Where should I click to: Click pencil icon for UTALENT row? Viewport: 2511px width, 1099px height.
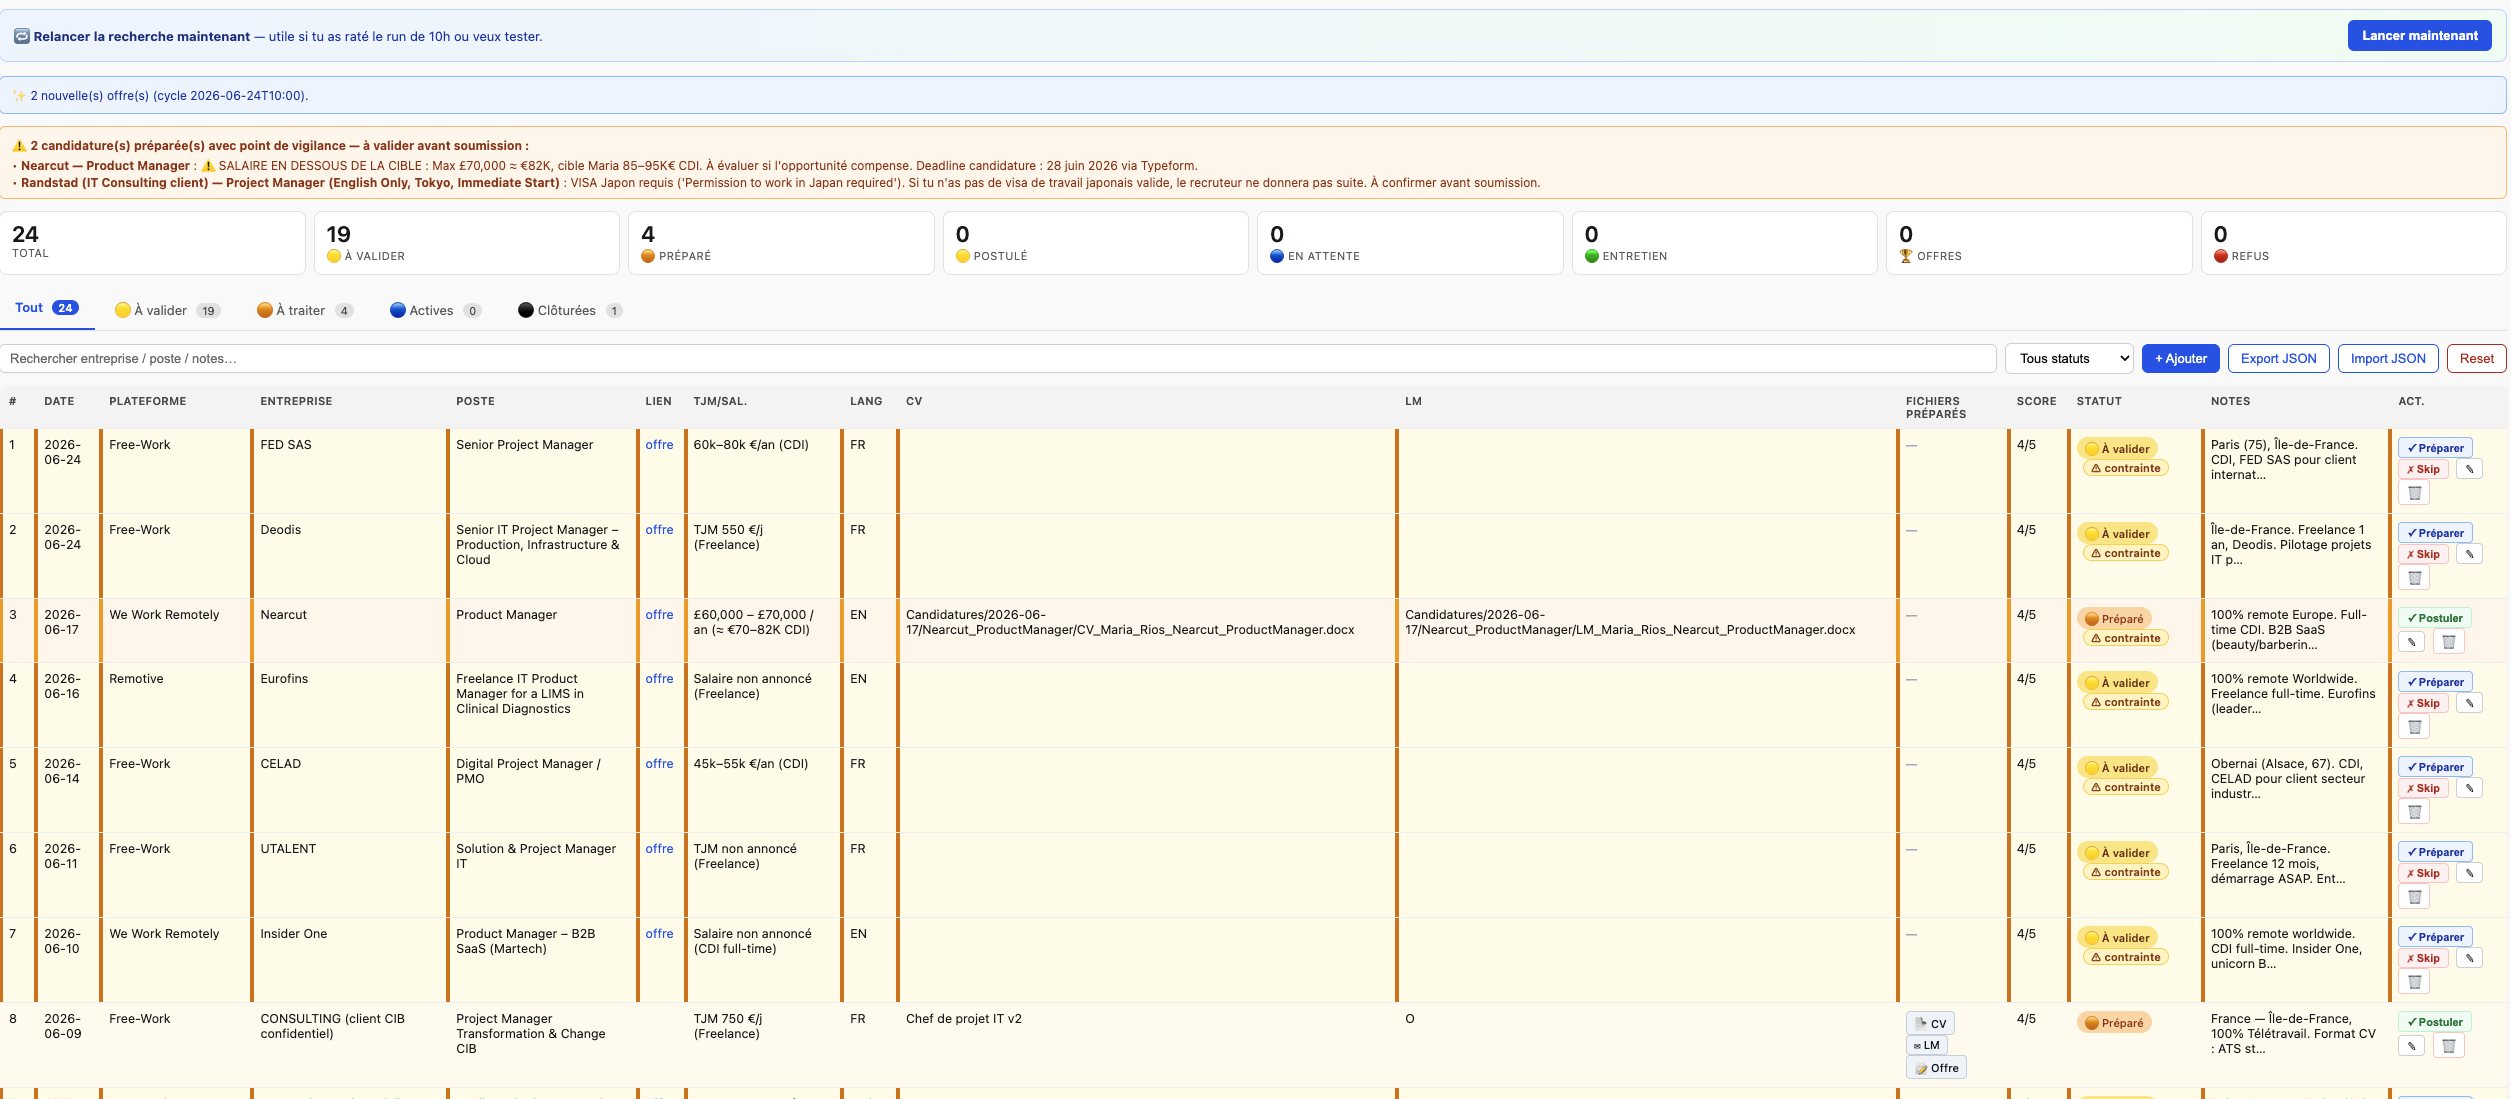click(2469, 873)
